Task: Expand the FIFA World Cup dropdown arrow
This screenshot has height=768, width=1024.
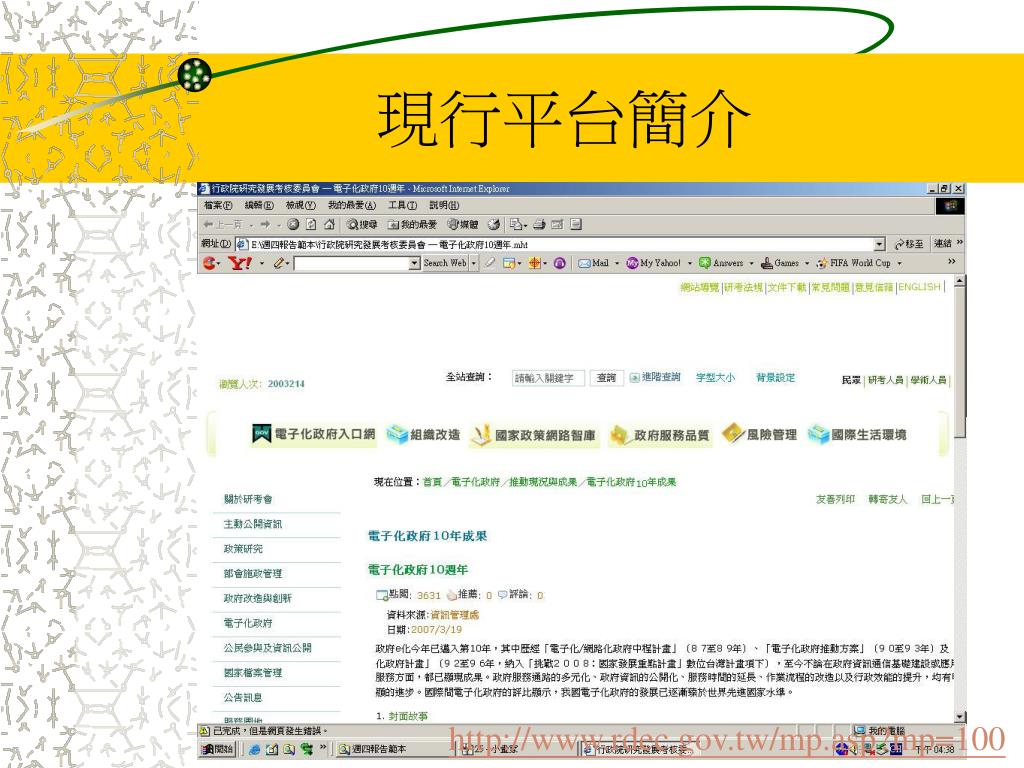Action: (x=899, y=263)
